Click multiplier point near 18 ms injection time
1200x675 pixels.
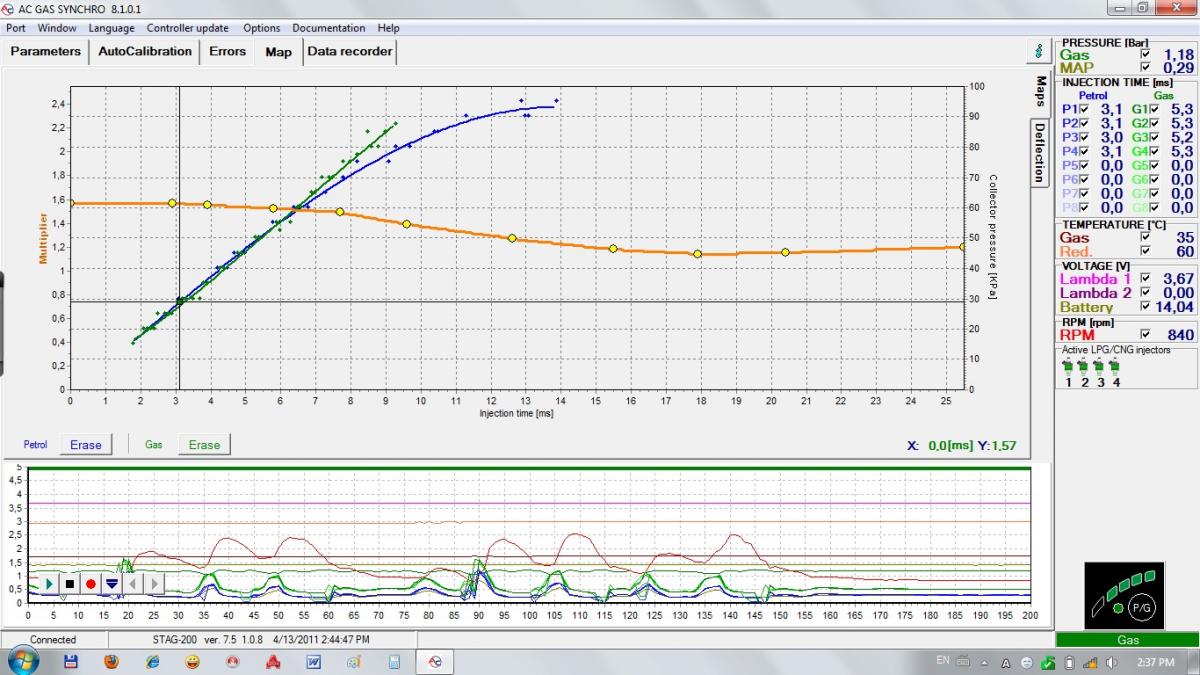pos(698,254)
